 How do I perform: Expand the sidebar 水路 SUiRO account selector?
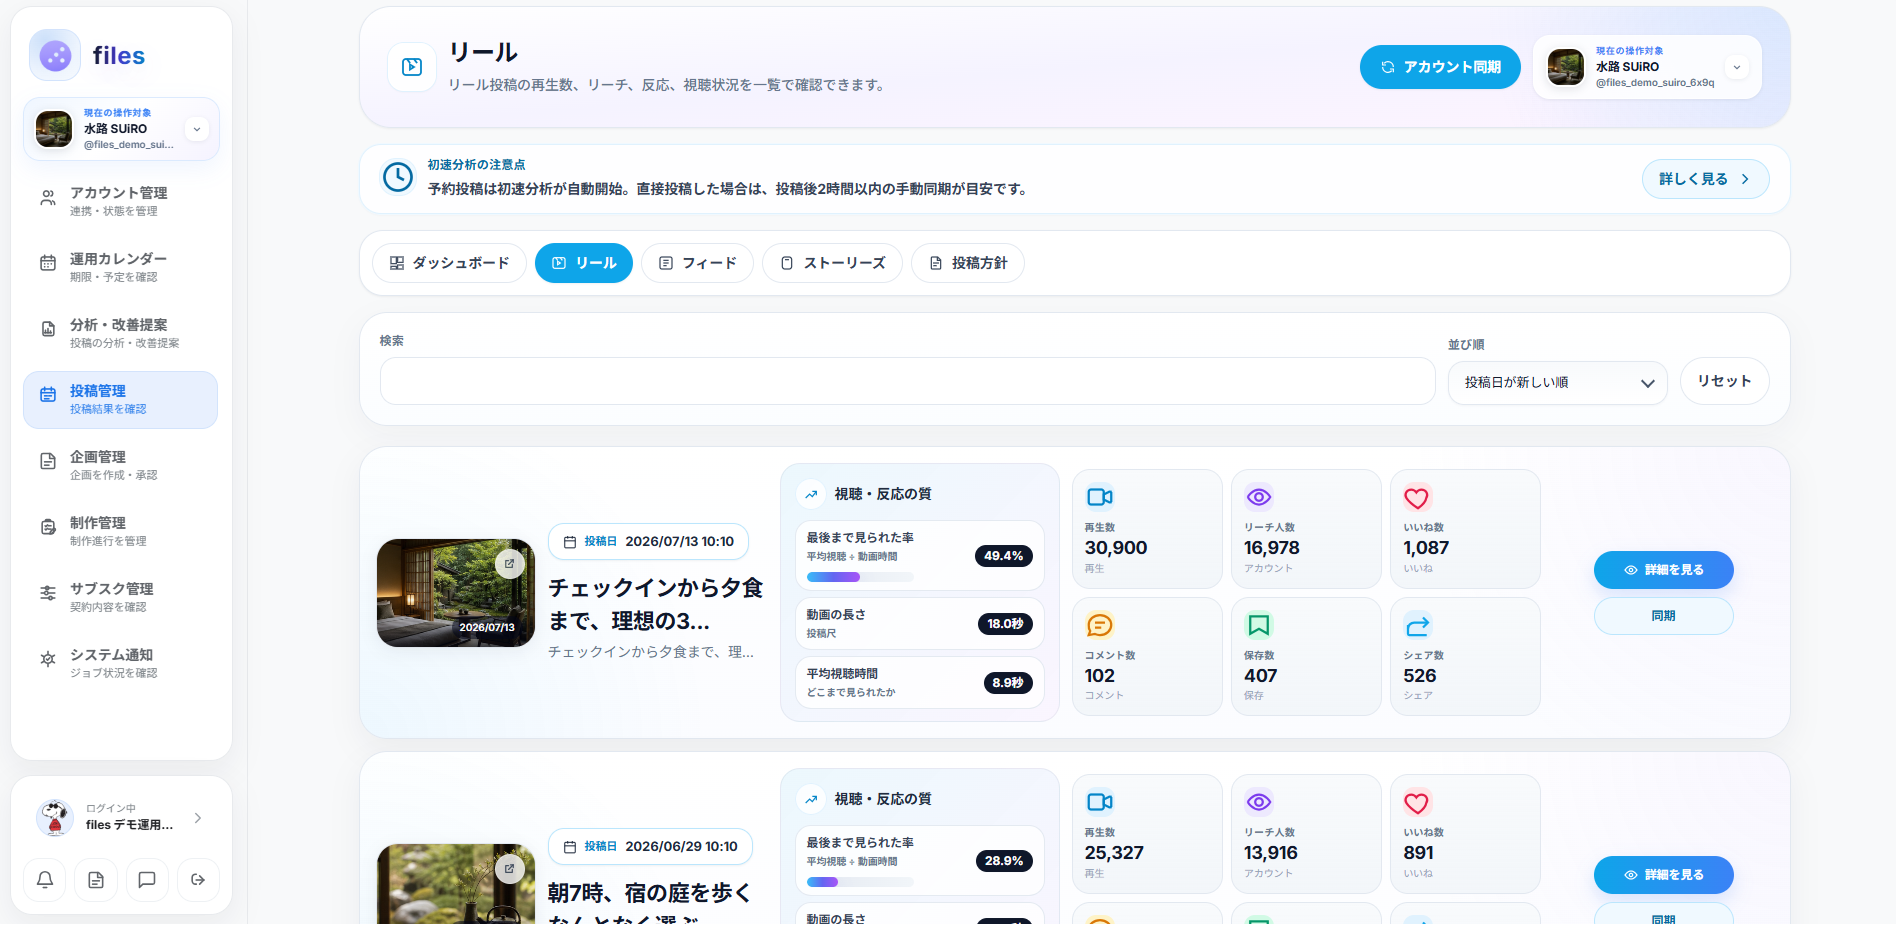point(197,129)
